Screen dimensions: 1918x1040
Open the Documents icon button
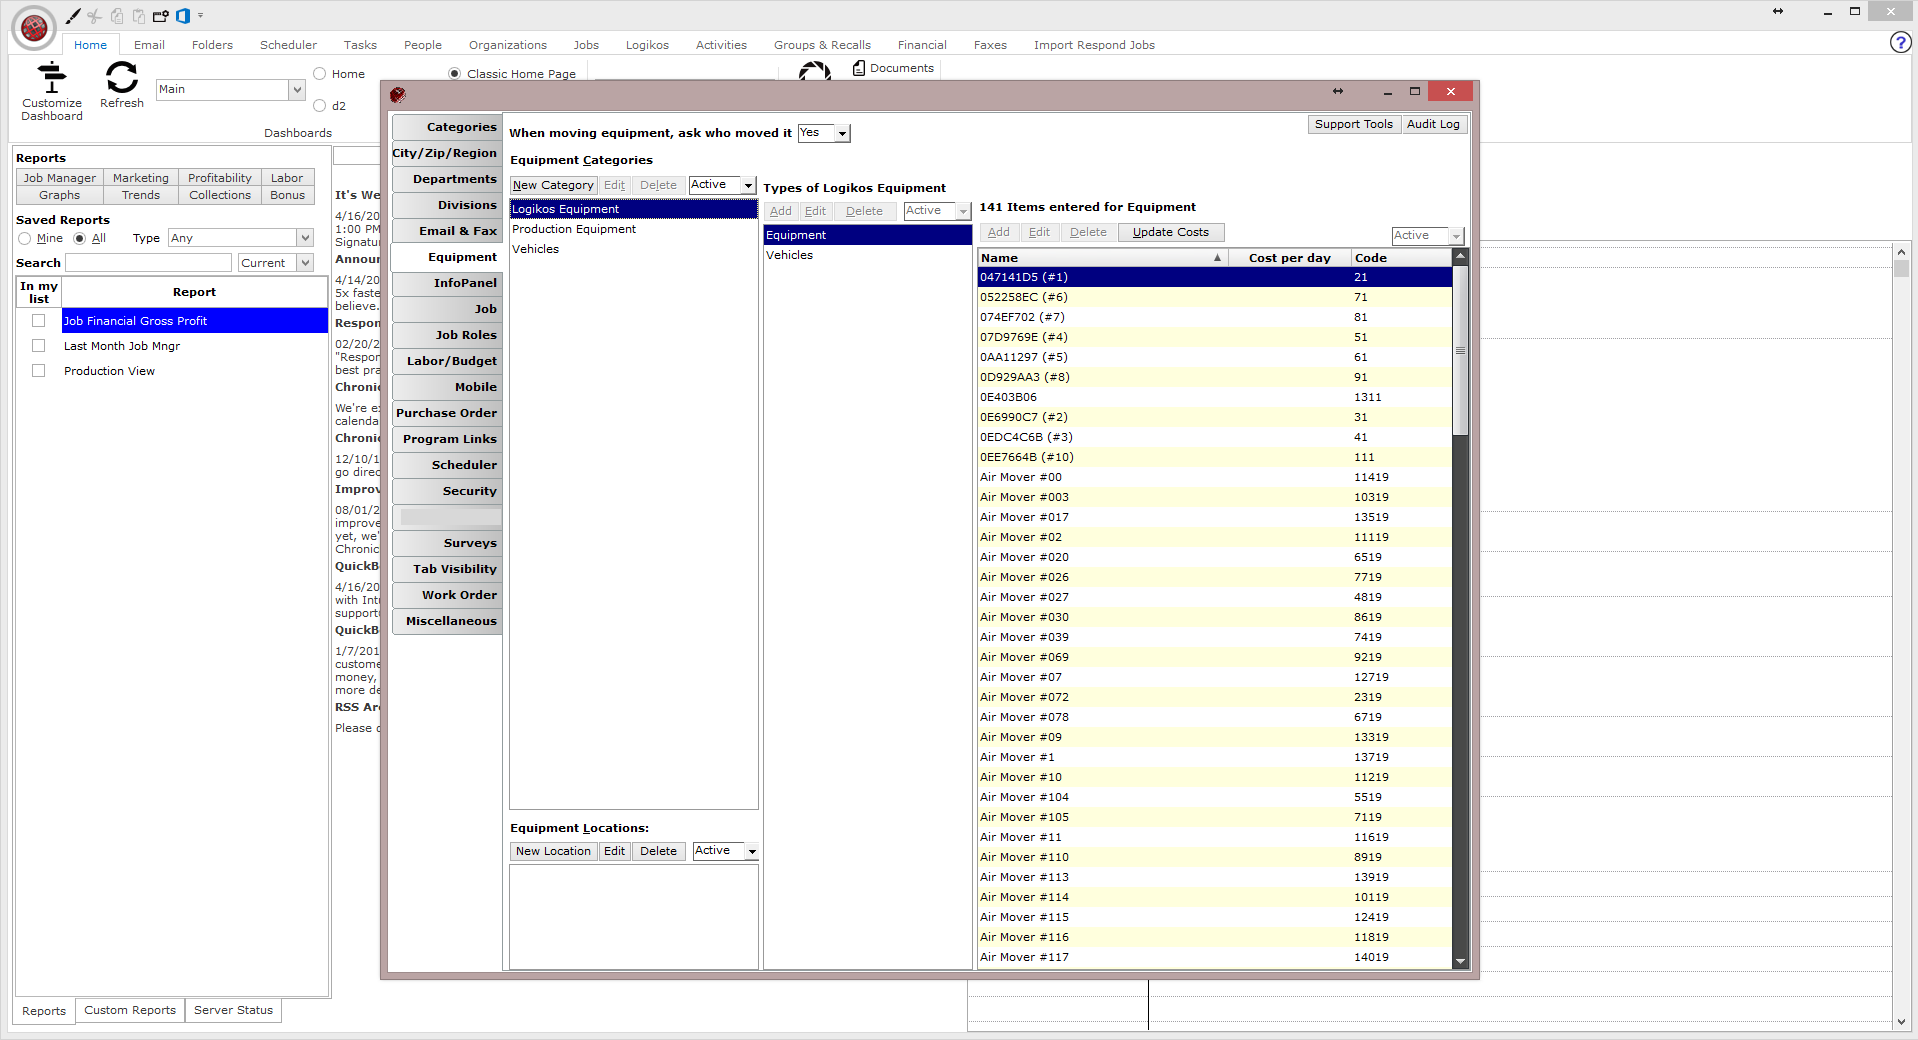pyautogui.click(x=893, y=68)
